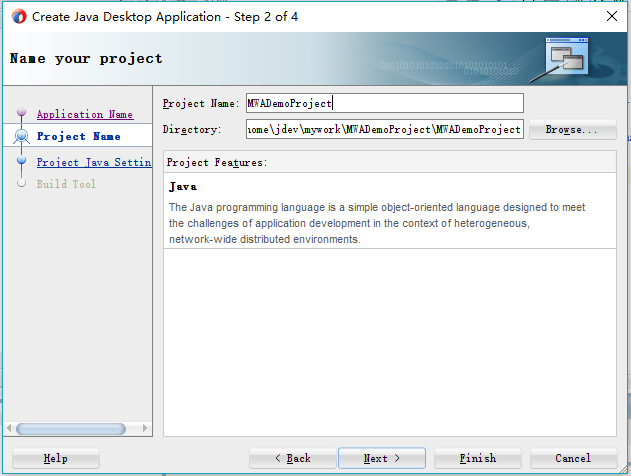This screenshot has width=631, height=476.
Task: Browse for project directory
Action: pos(573,130)
